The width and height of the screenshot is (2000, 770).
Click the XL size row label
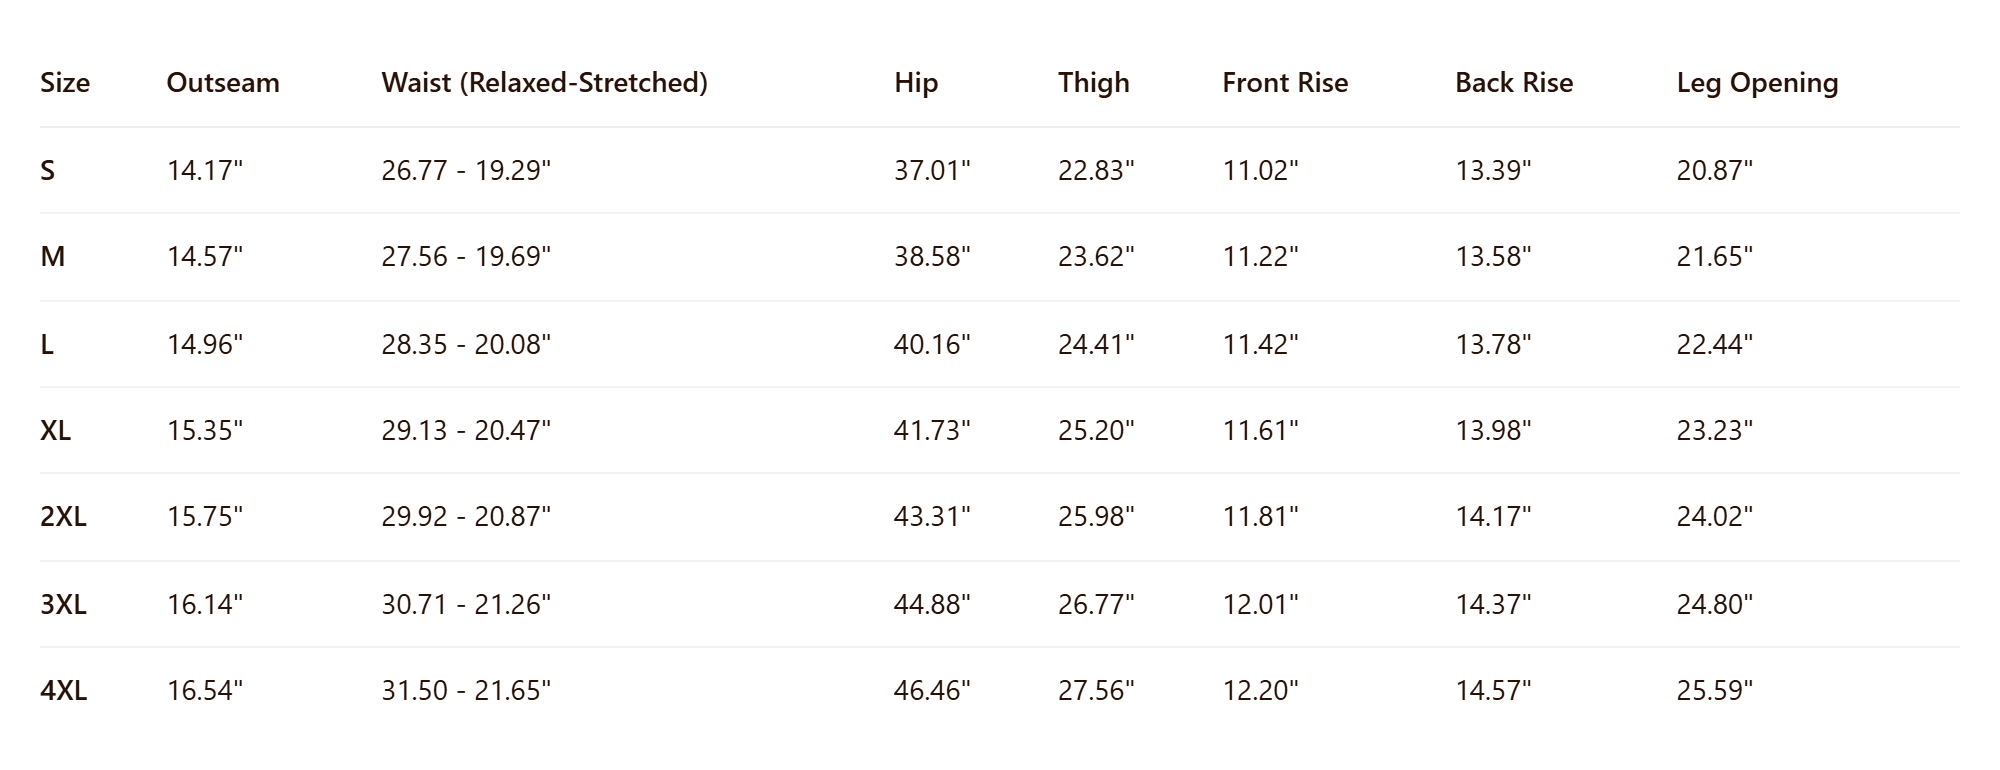pos(55,430)
